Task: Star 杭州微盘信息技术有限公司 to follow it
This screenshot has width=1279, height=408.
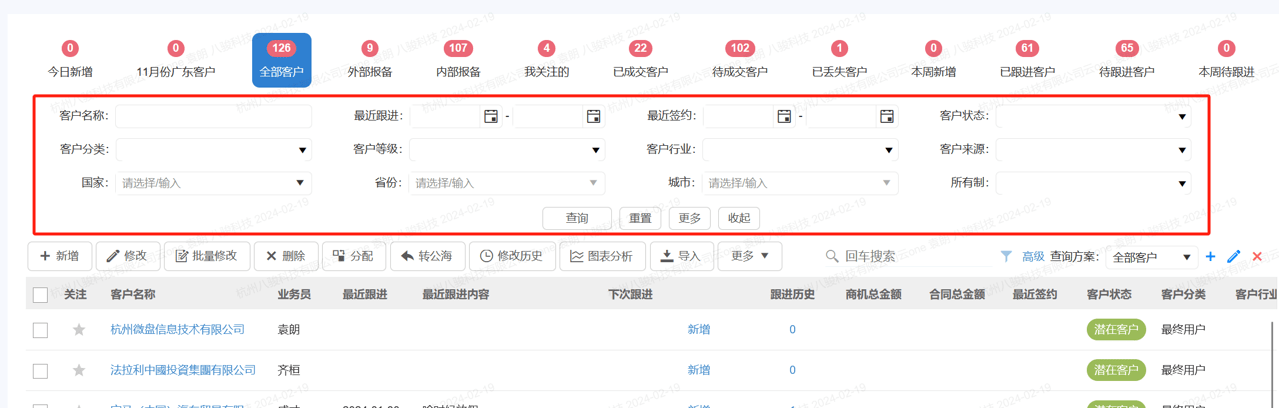Action: click(79, 330)
